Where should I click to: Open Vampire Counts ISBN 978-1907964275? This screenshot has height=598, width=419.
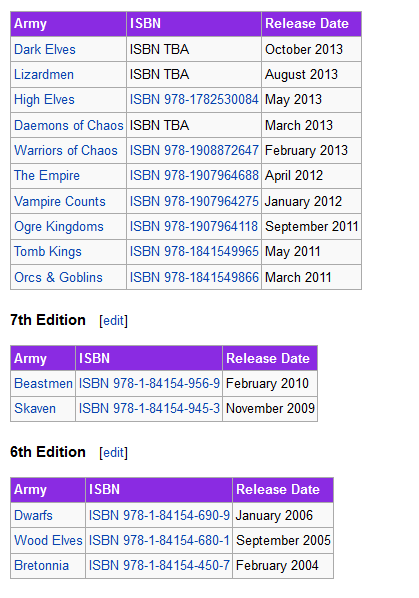[194, 201]
